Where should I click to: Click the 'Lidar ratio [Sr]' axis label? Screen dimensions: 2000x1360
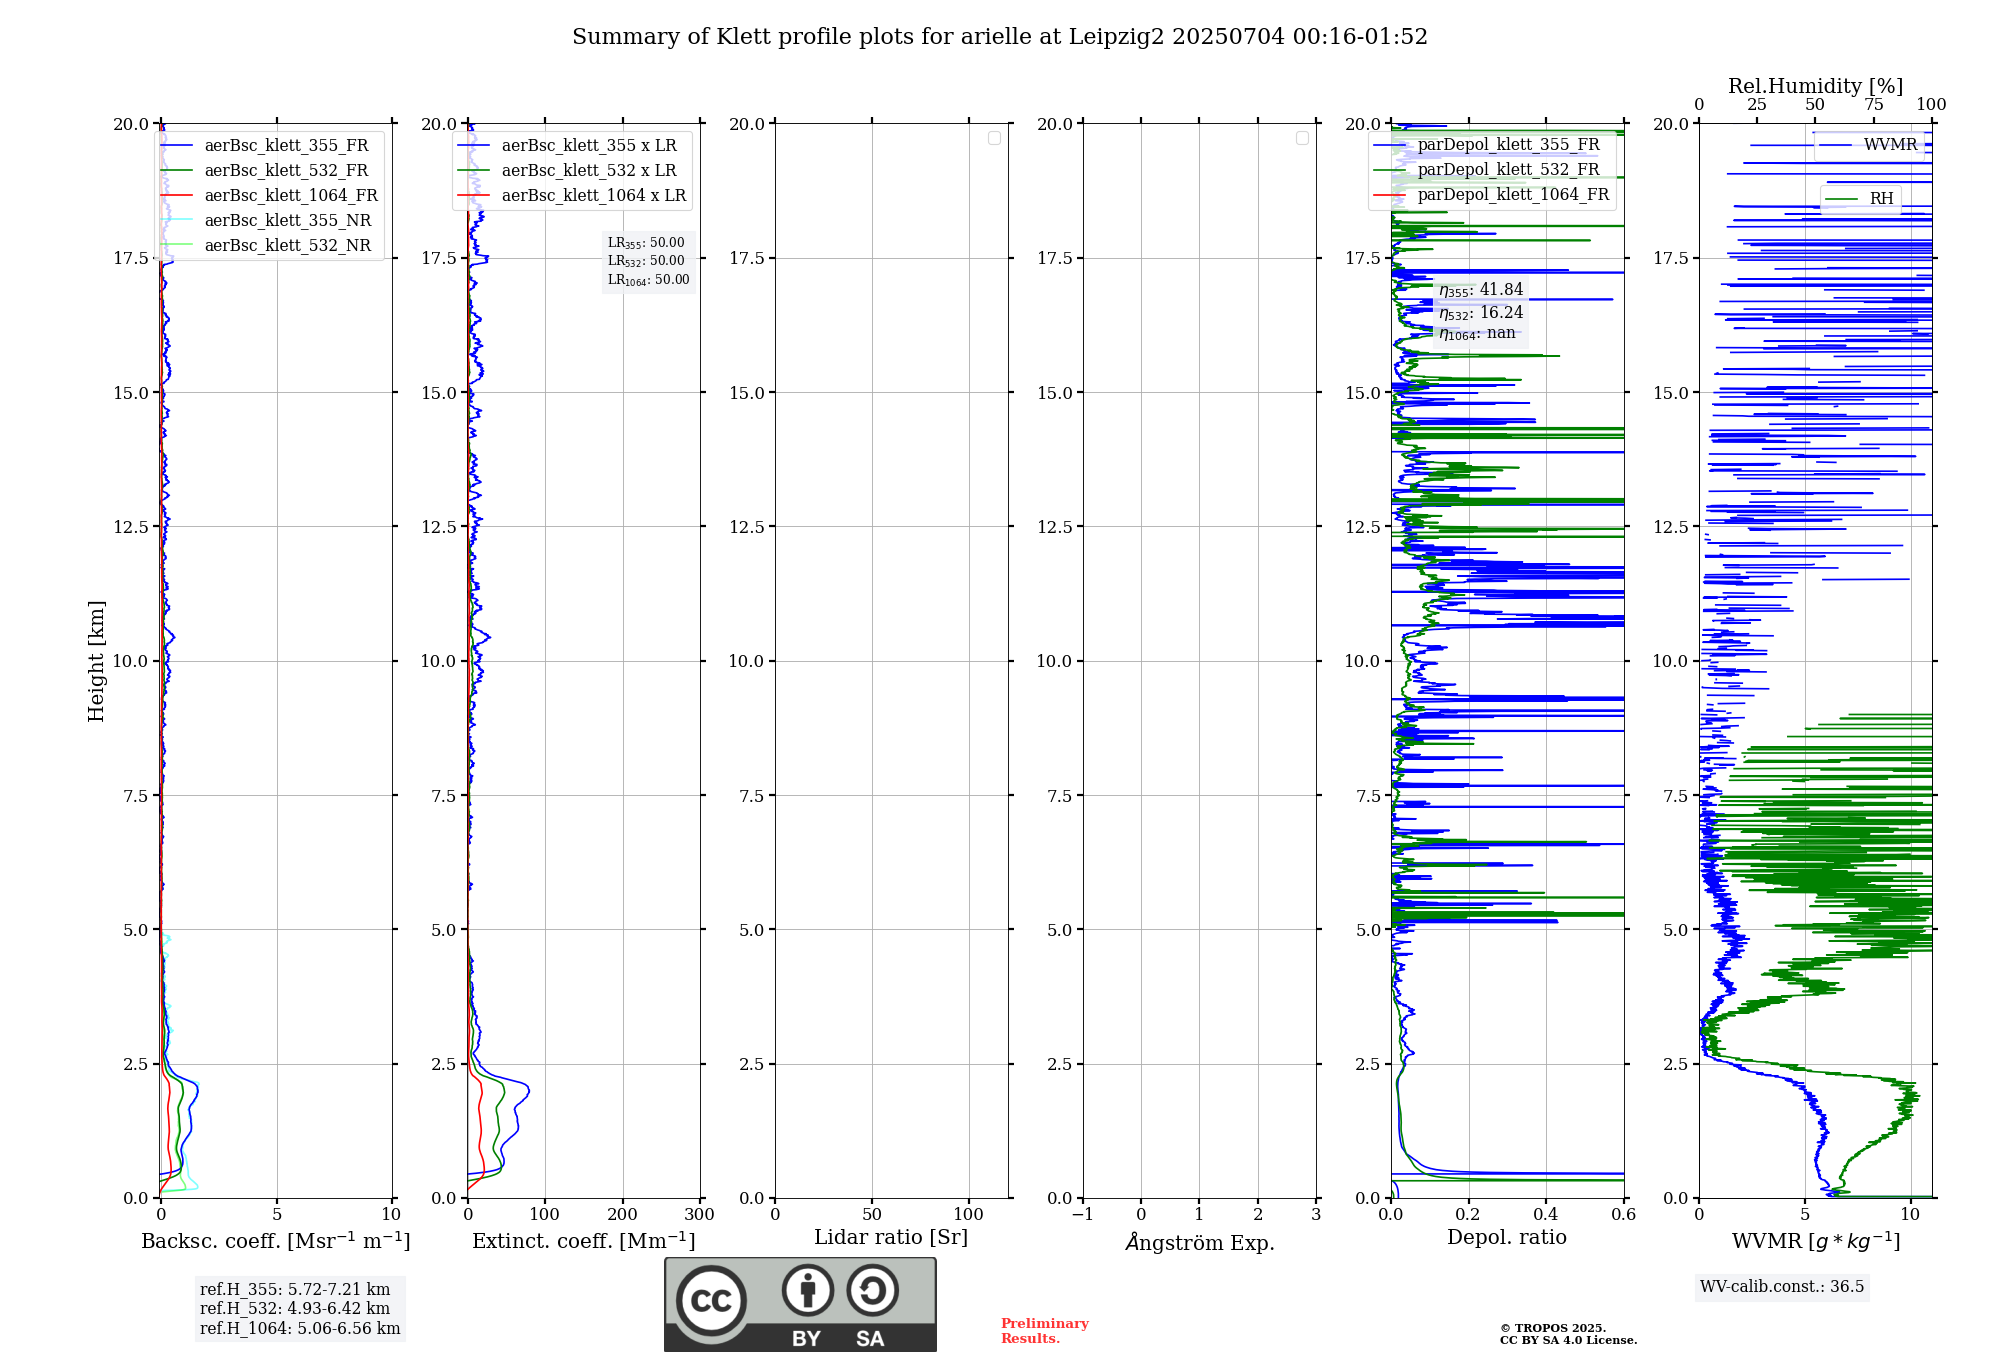click(x=891, y=1238)
